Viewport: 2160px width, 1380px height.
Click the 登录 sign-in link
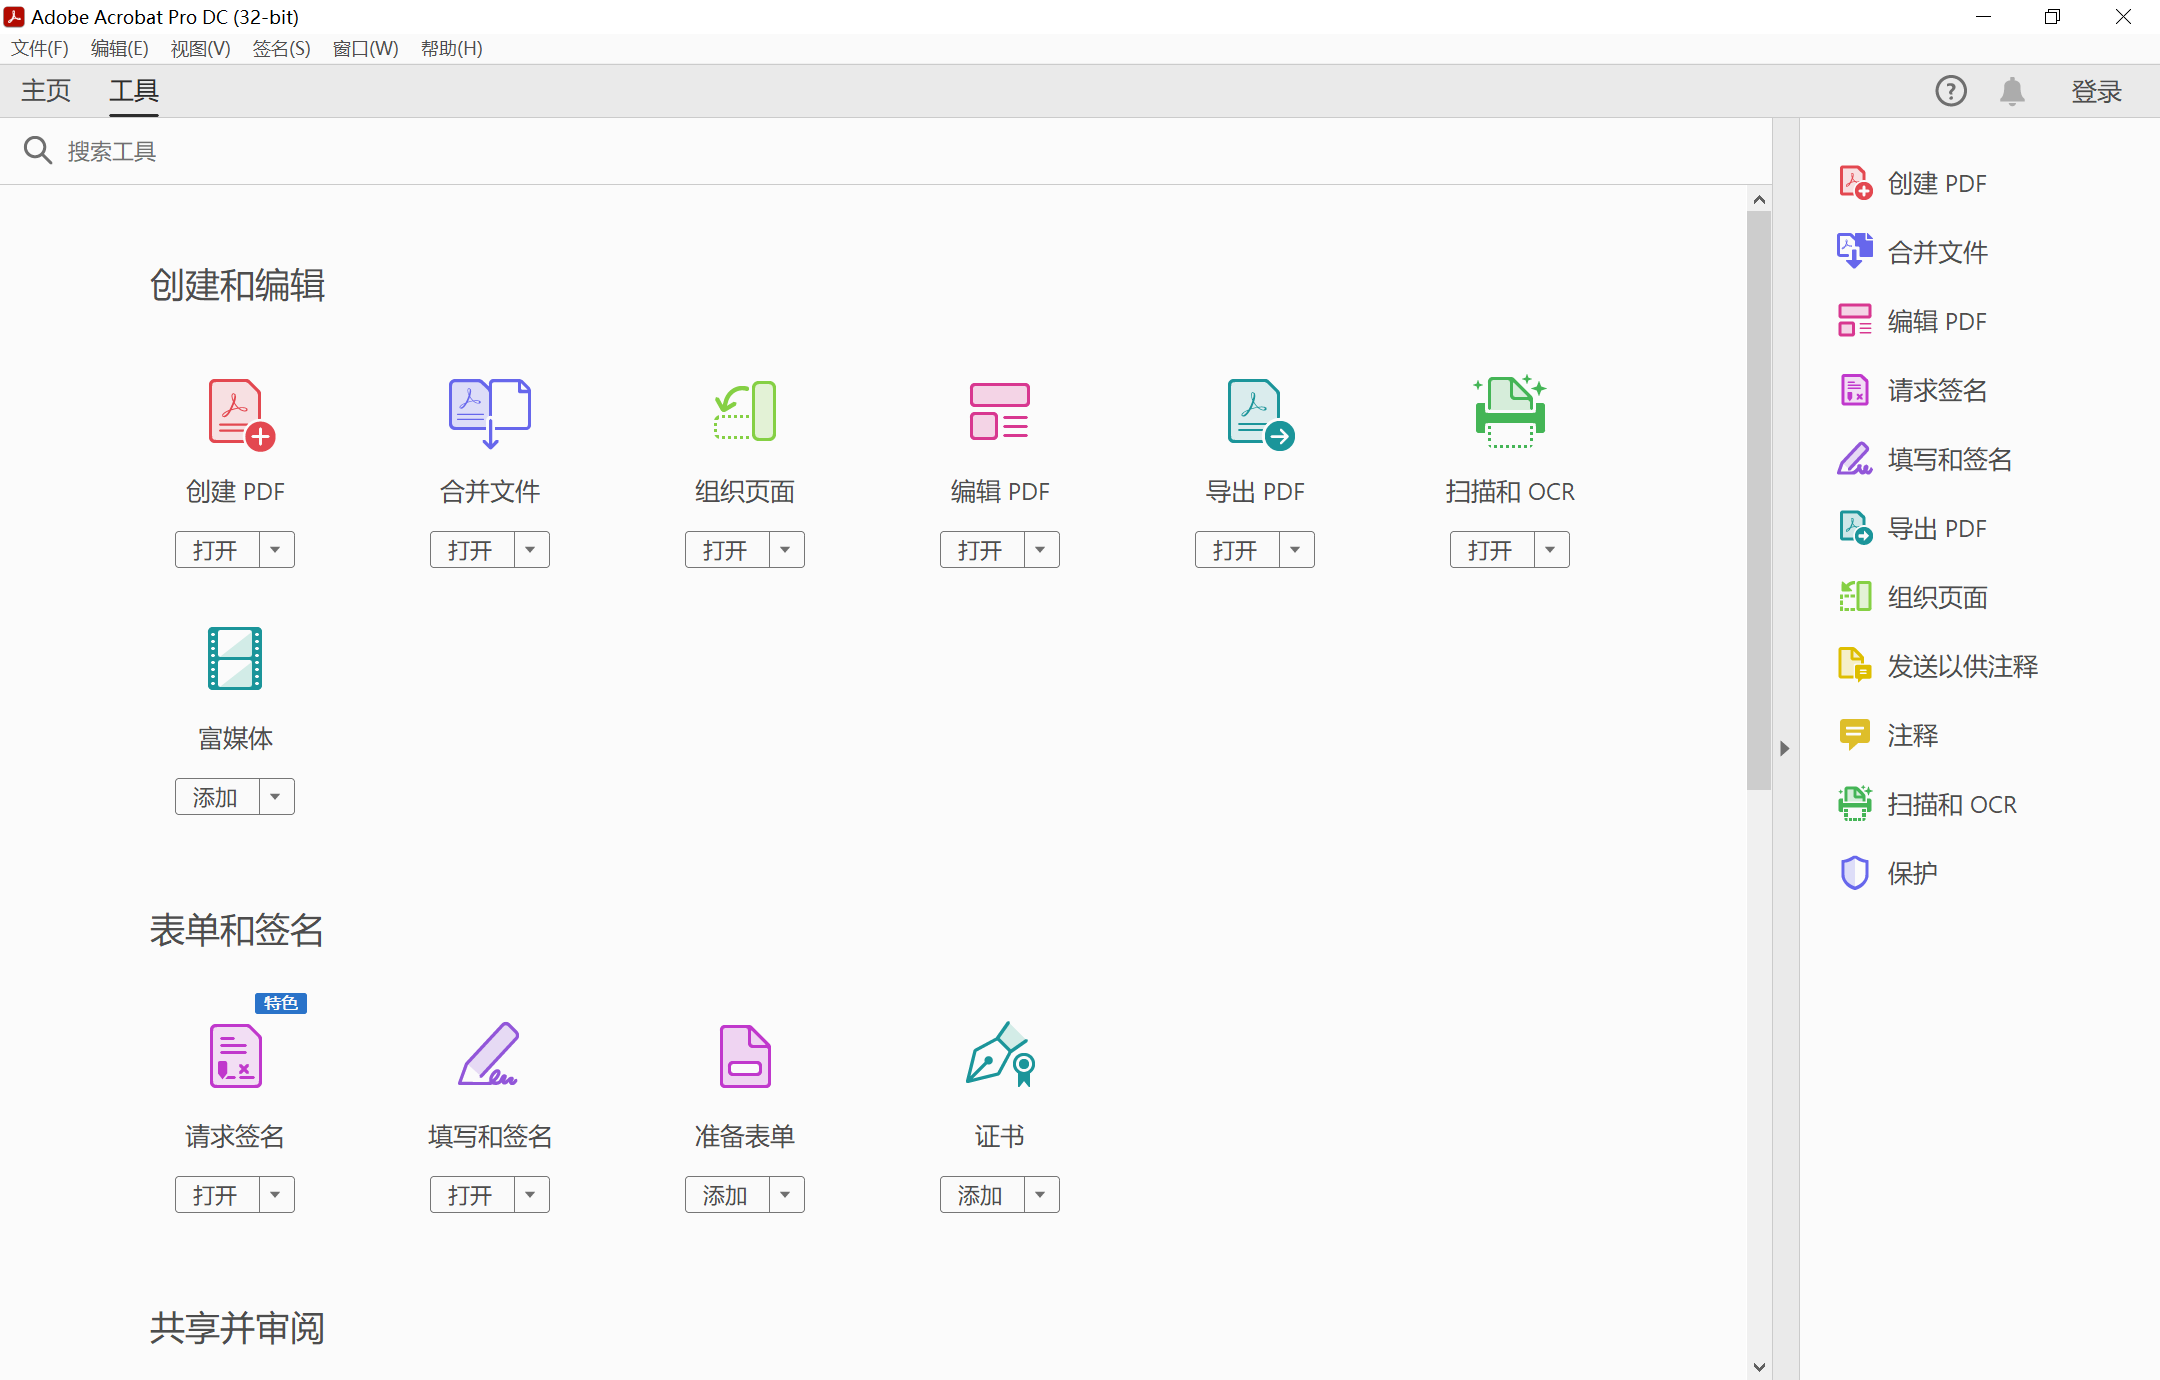tap(2097, 92)
